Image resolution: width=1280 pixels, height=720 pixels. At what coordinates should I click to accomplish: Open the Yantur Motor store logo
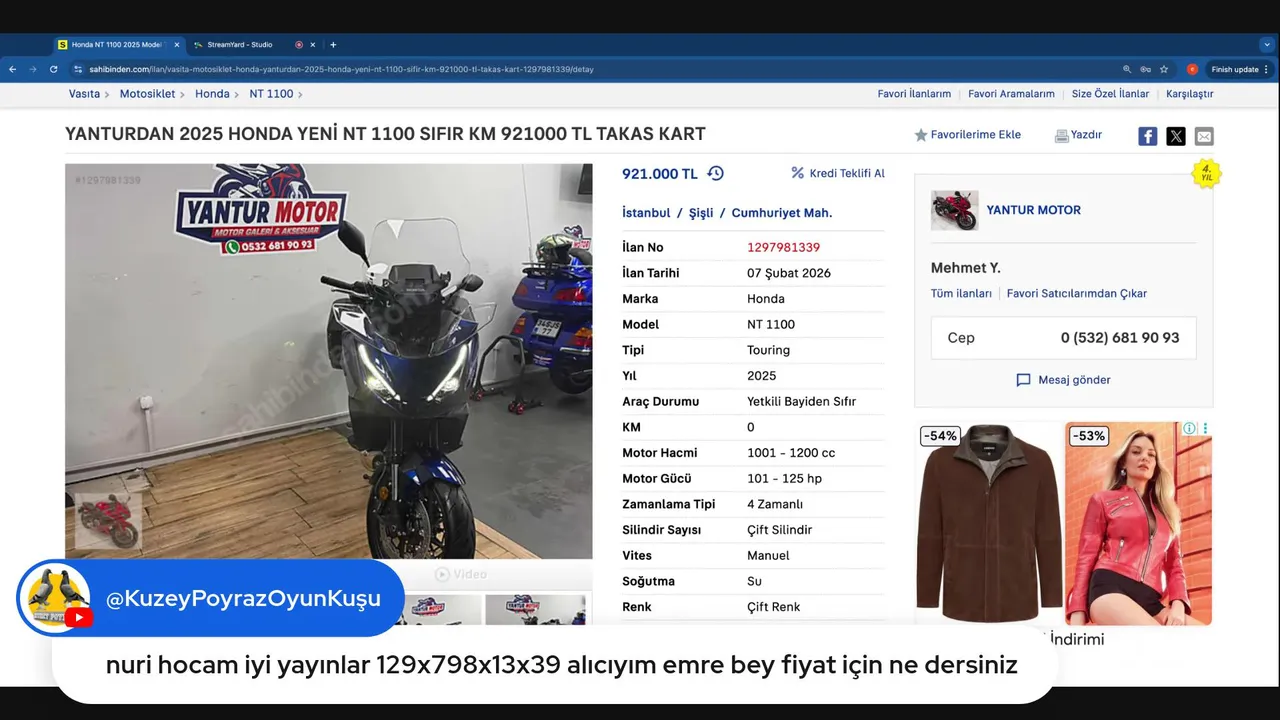tap(955, 210)
